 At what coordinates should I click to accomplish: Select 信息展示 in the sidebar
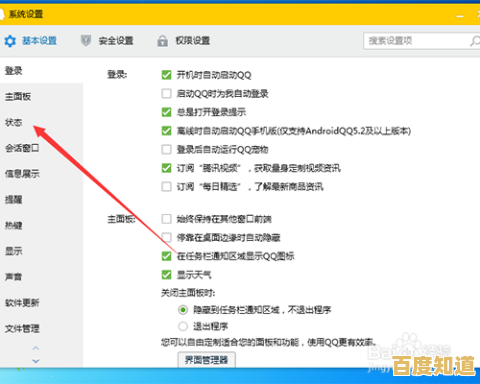pos(22,174)
